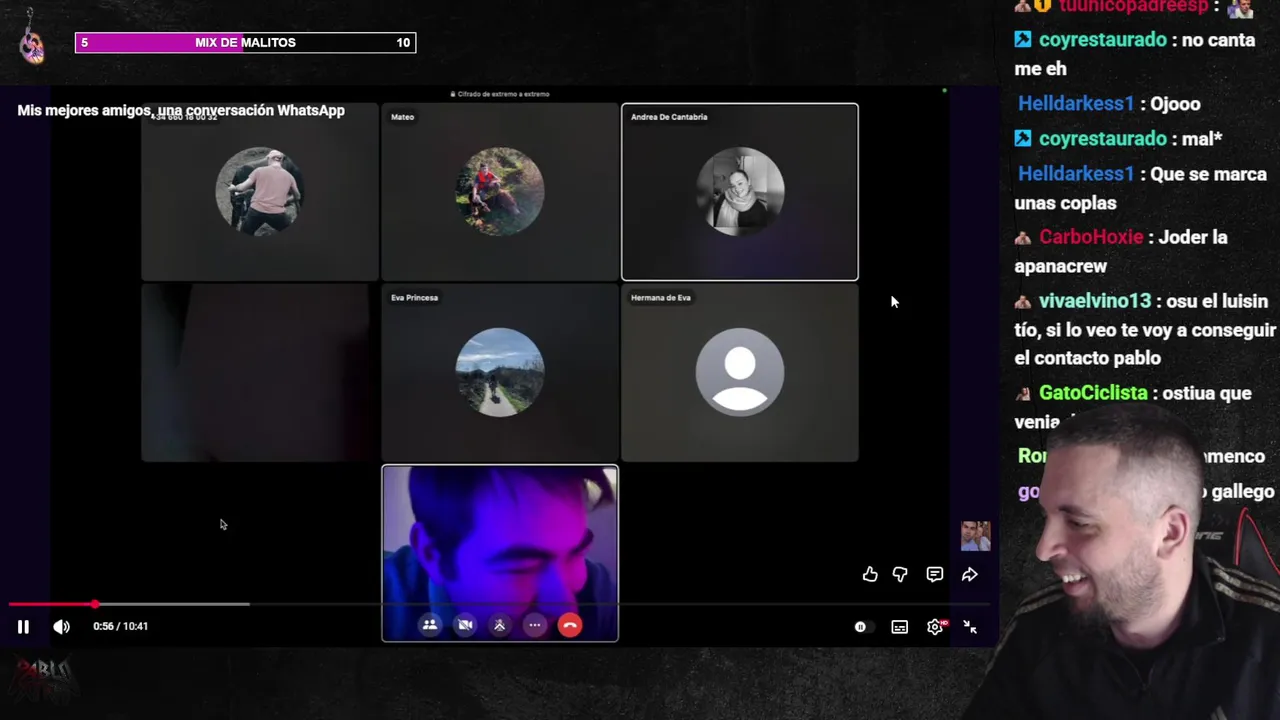The image size is (1280, 720).
Task: Like the video with thumbs up
Action: [870, 574]
